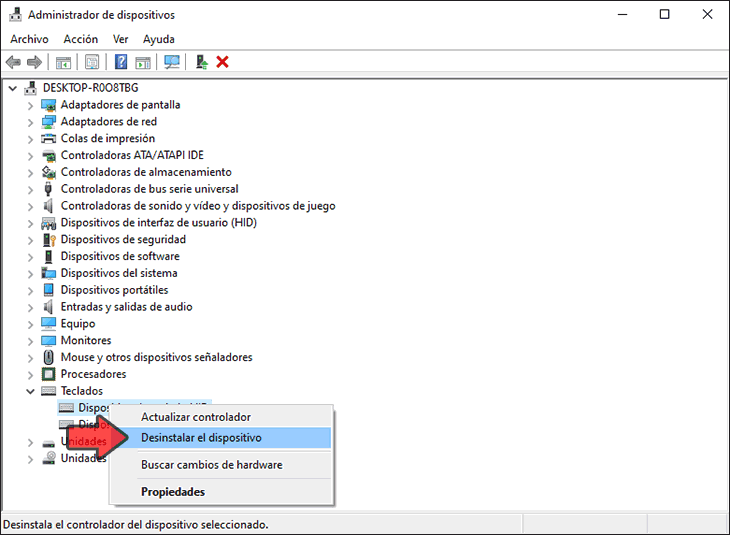Select the Monitores tree item
The width and height of the screenshot is (730, 535).
click(86, 340)
